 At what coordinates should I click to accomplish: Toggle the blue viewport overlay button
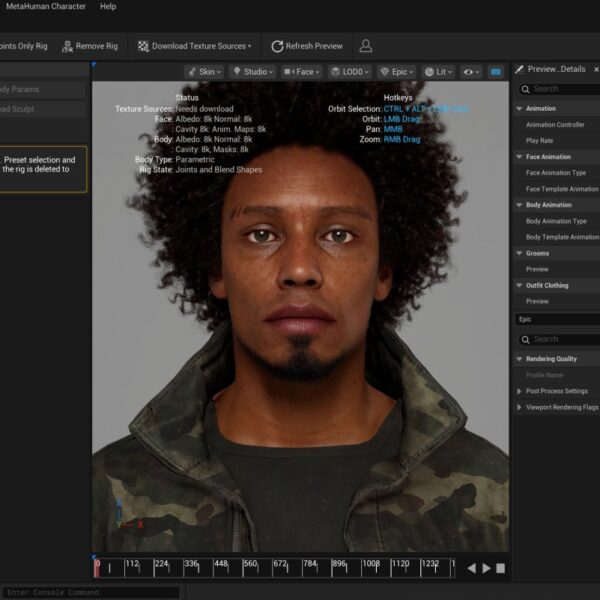496,72
